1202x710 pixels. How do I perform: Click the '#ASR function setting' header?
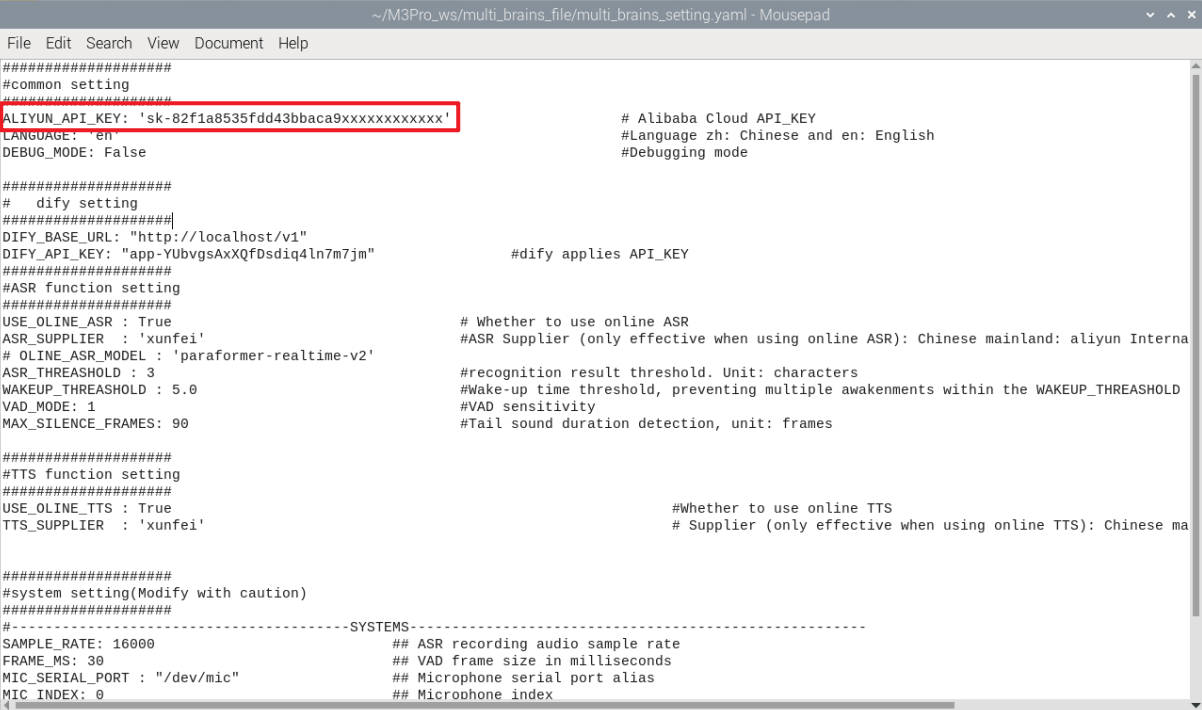coord(91,288)
